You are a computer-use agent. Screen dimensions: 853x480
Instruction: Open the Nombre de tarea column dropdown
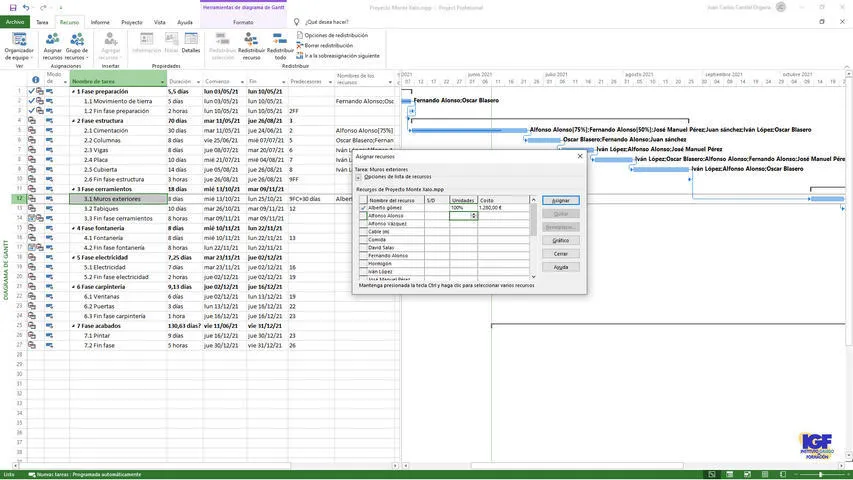coord(162,82)
